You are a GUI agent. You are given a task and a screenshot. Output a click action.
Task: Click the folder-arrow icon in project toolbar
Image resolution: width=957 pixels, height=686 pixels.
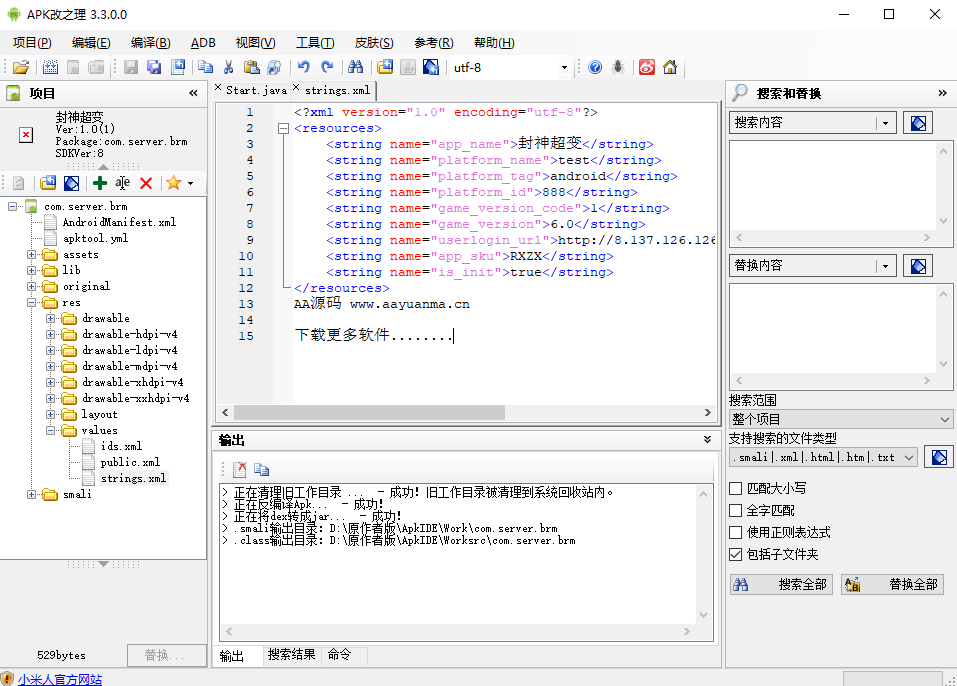click(x=48, y=182)
